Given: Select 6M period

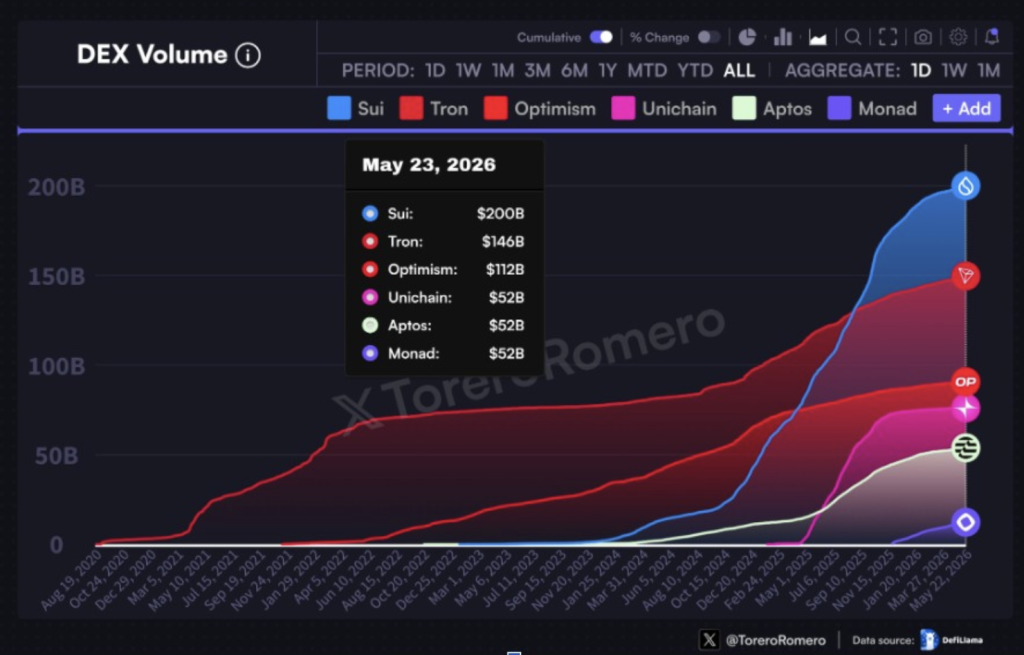Looking at the screenshot, I should point(574,71).
